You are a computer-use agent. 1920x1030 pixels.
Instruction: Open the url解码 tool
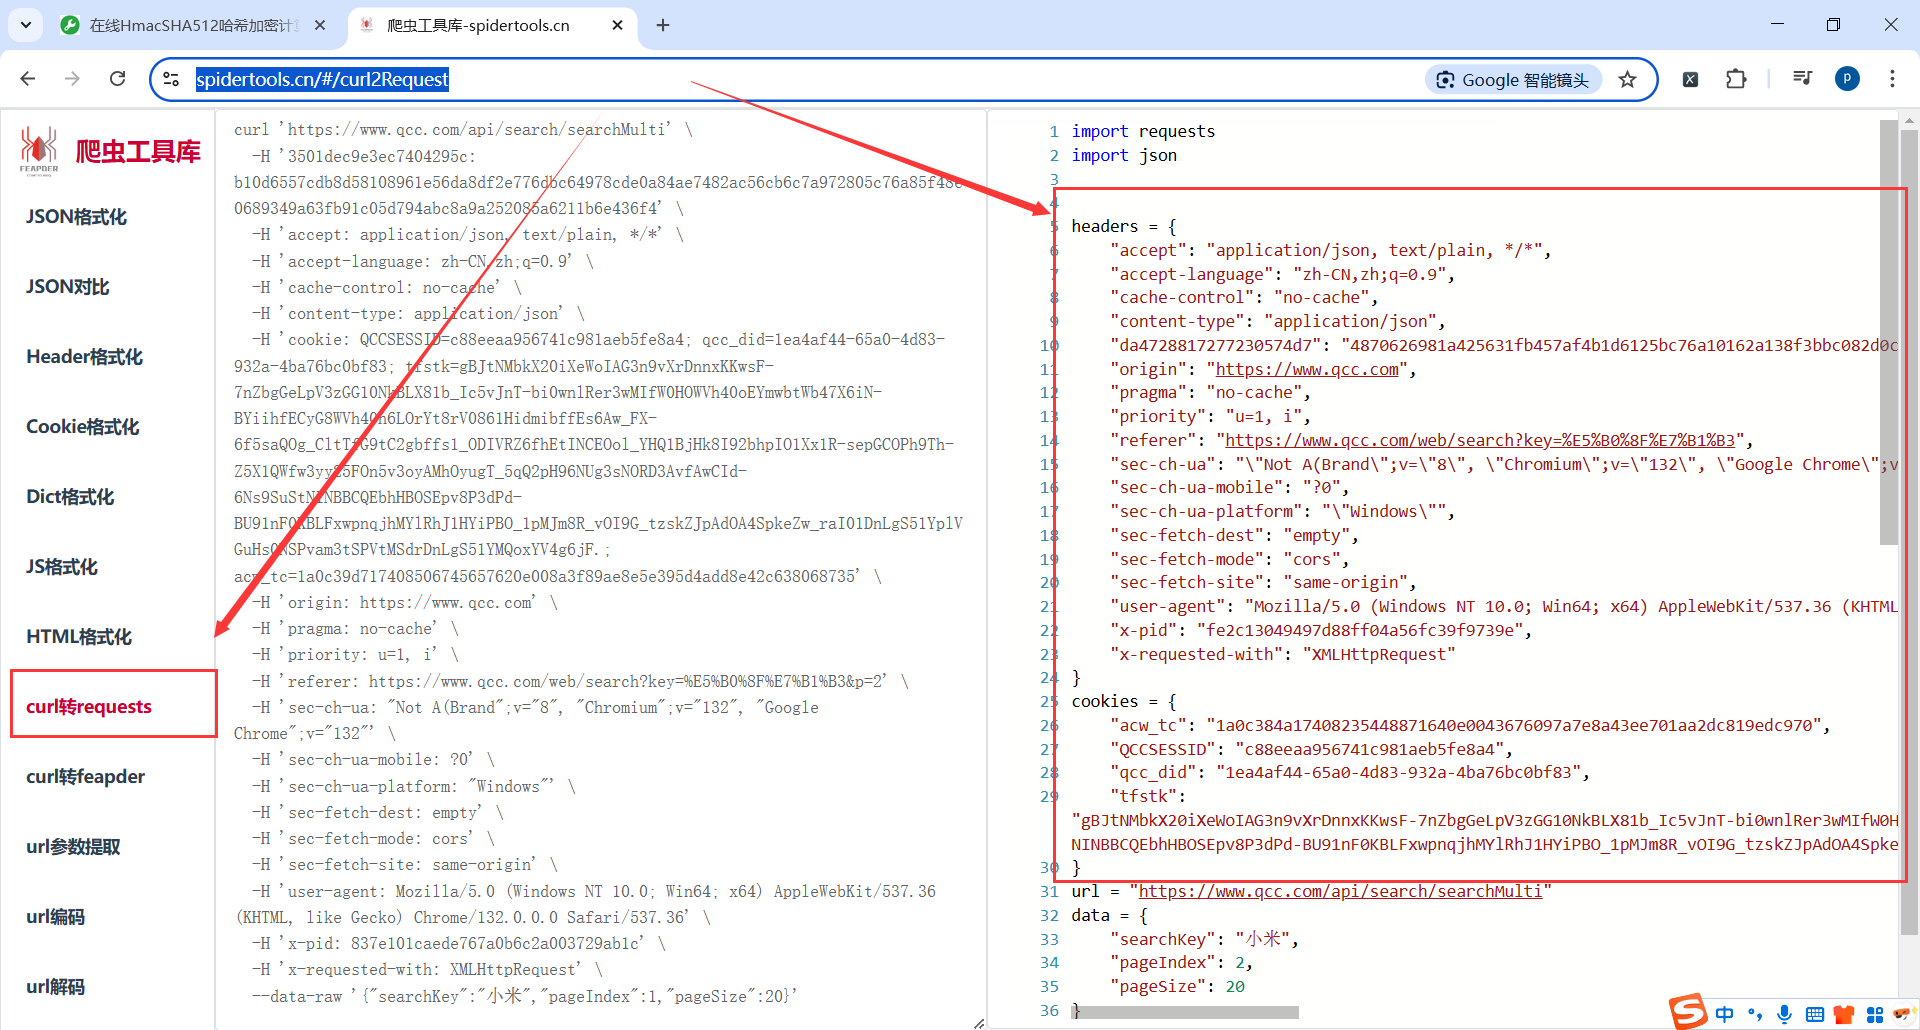[x=56, y=987]
